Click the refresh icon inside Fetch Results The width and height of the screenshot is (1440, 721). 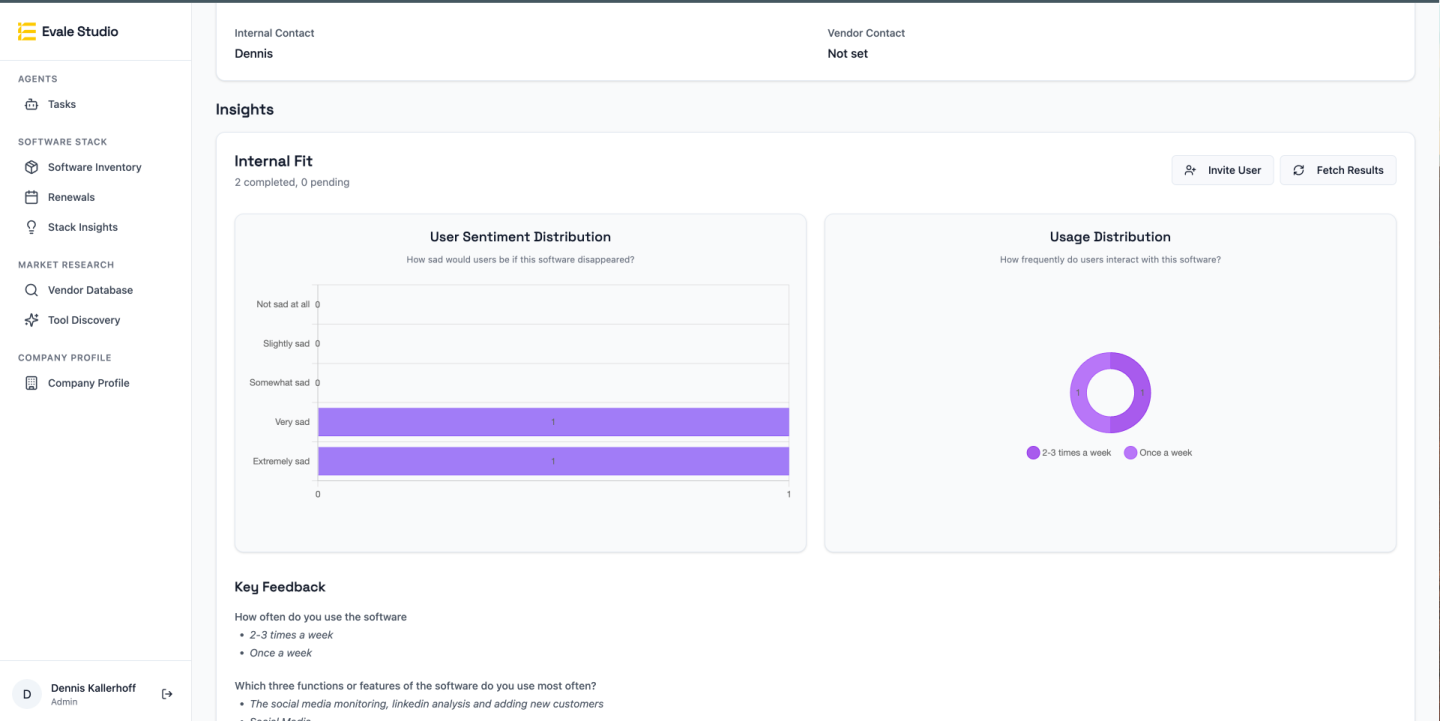[x=1298, y=169]
